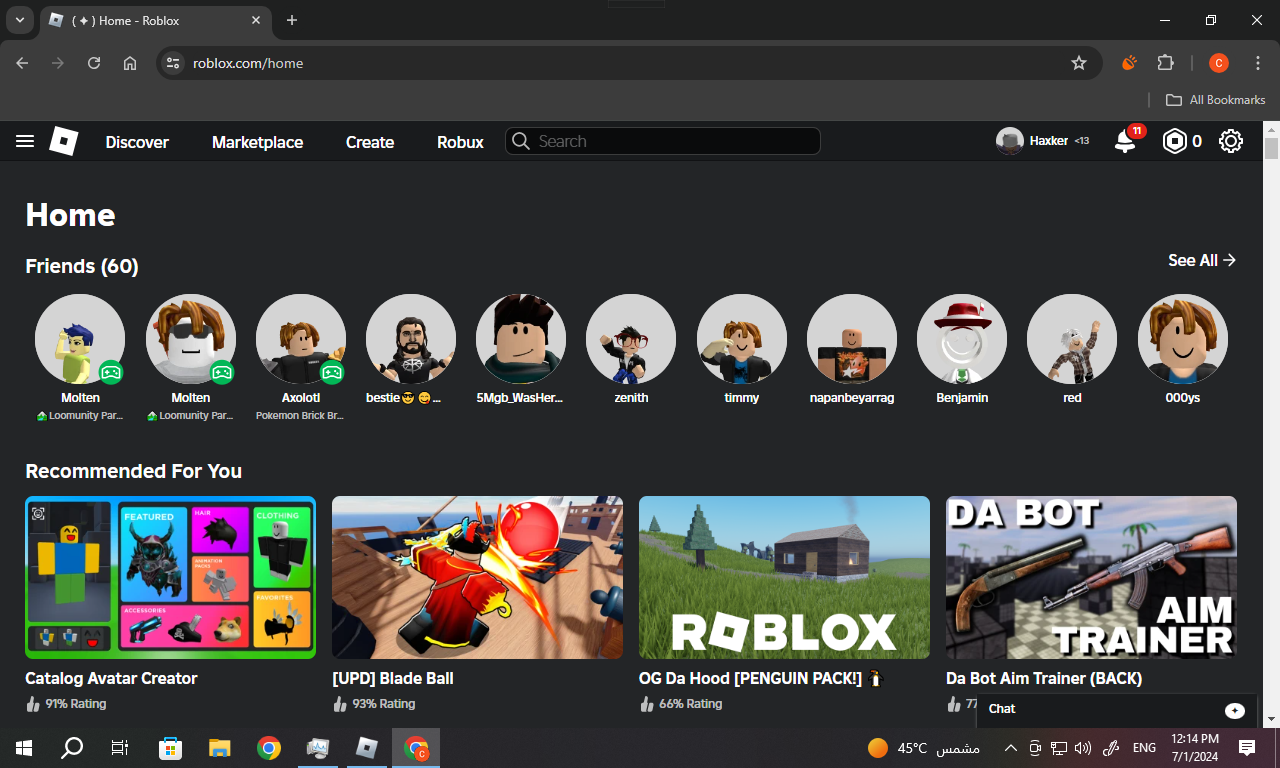
Task: Open friend napanbeyarrag's avatar
Action: tap(852, 339)
